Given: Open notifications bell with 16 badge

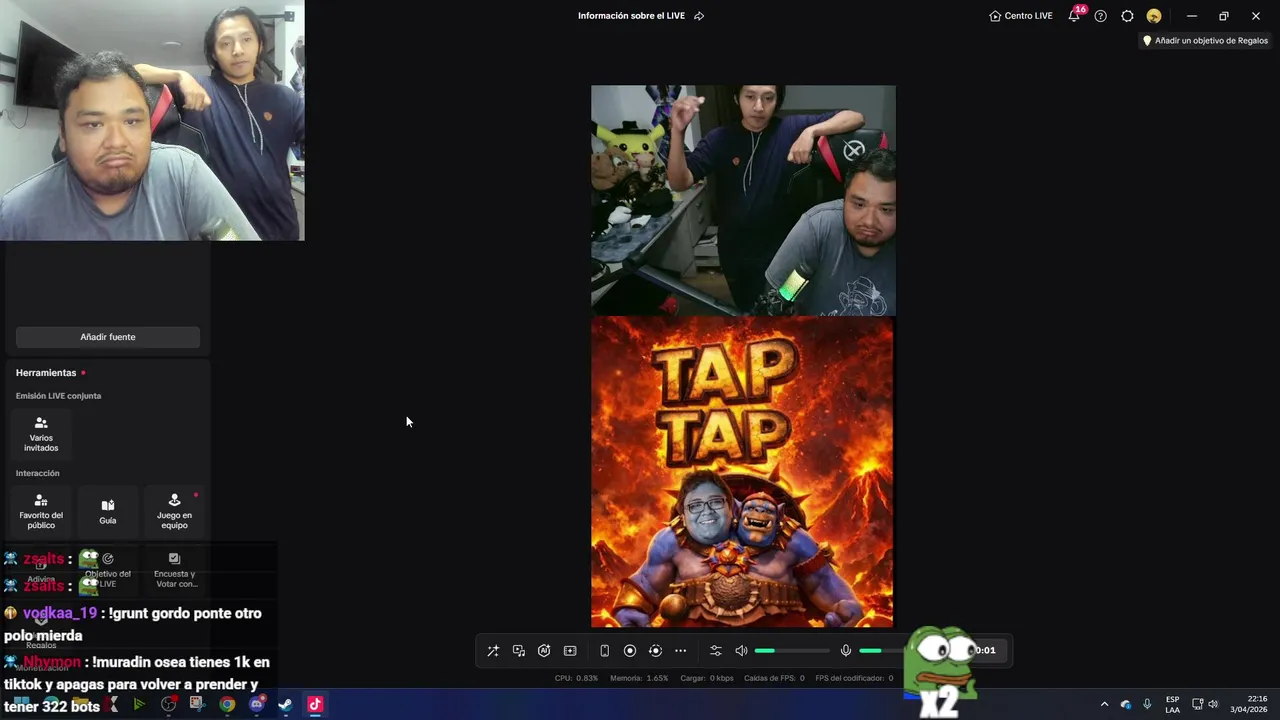Looking at the screenshot, I should tap(1075, 15).
